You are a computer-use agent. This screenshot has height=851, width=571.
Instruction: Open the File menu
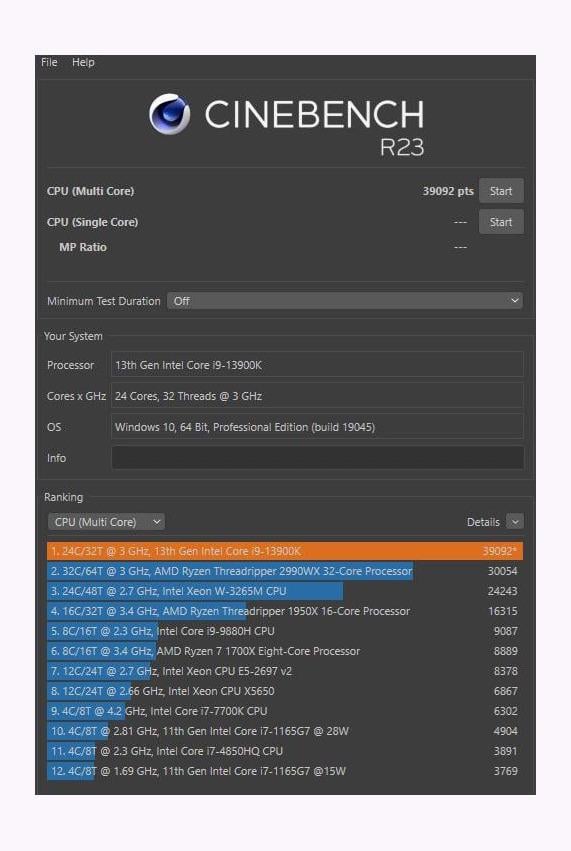[49, 62]
